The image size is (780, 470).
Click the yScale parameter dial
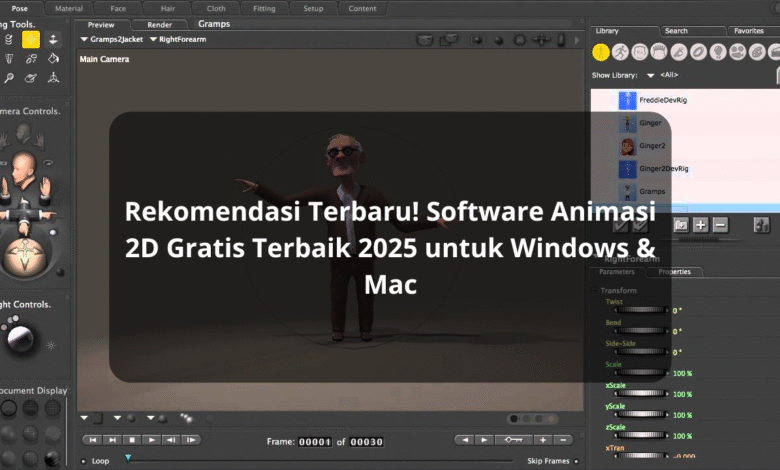[641, 414]
